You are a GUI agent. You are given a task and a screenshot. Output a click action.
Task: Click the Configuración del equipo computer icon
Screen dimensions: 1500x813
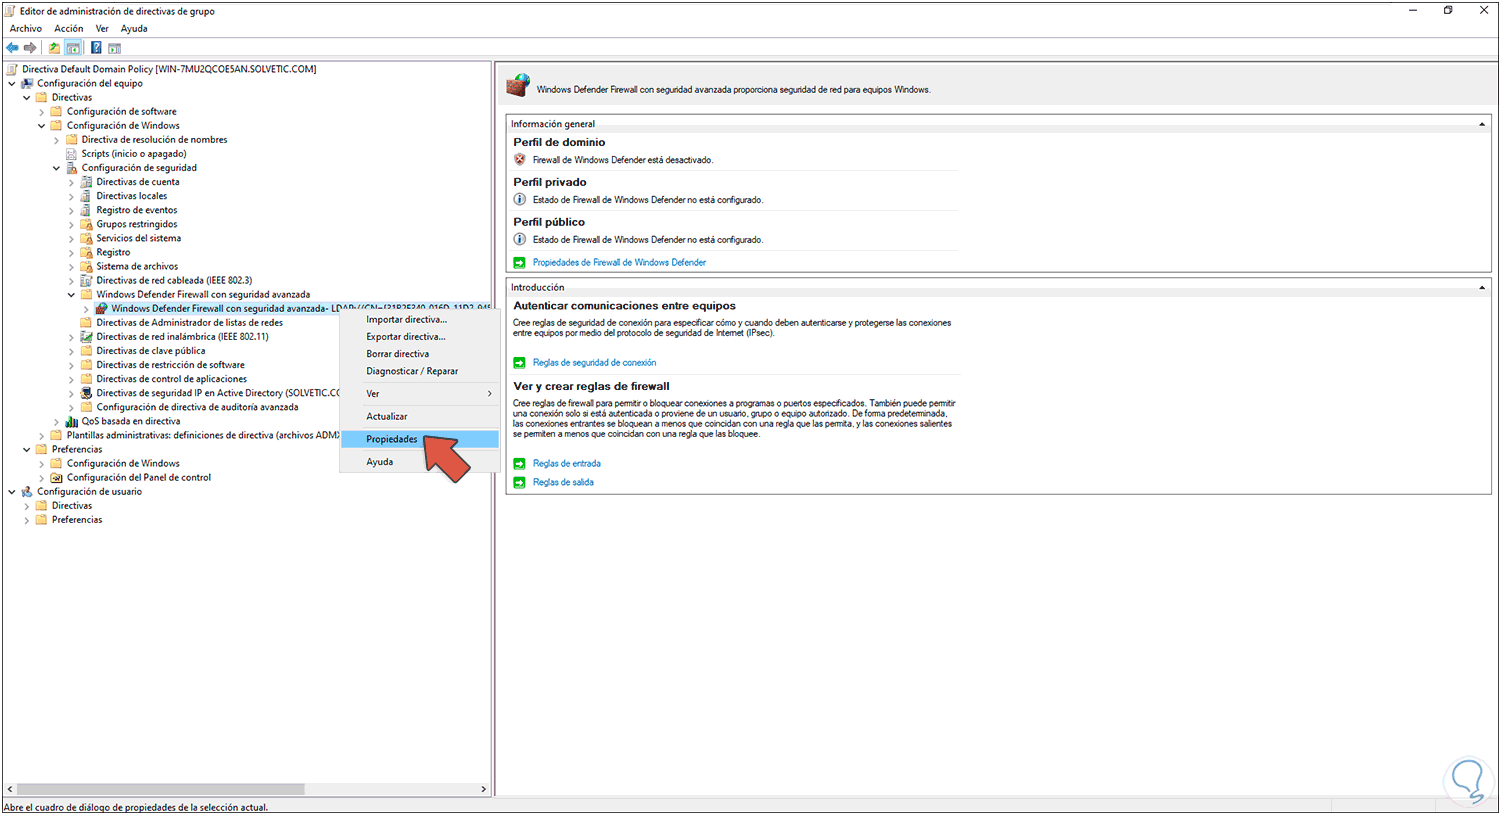(x=27, y=83)
